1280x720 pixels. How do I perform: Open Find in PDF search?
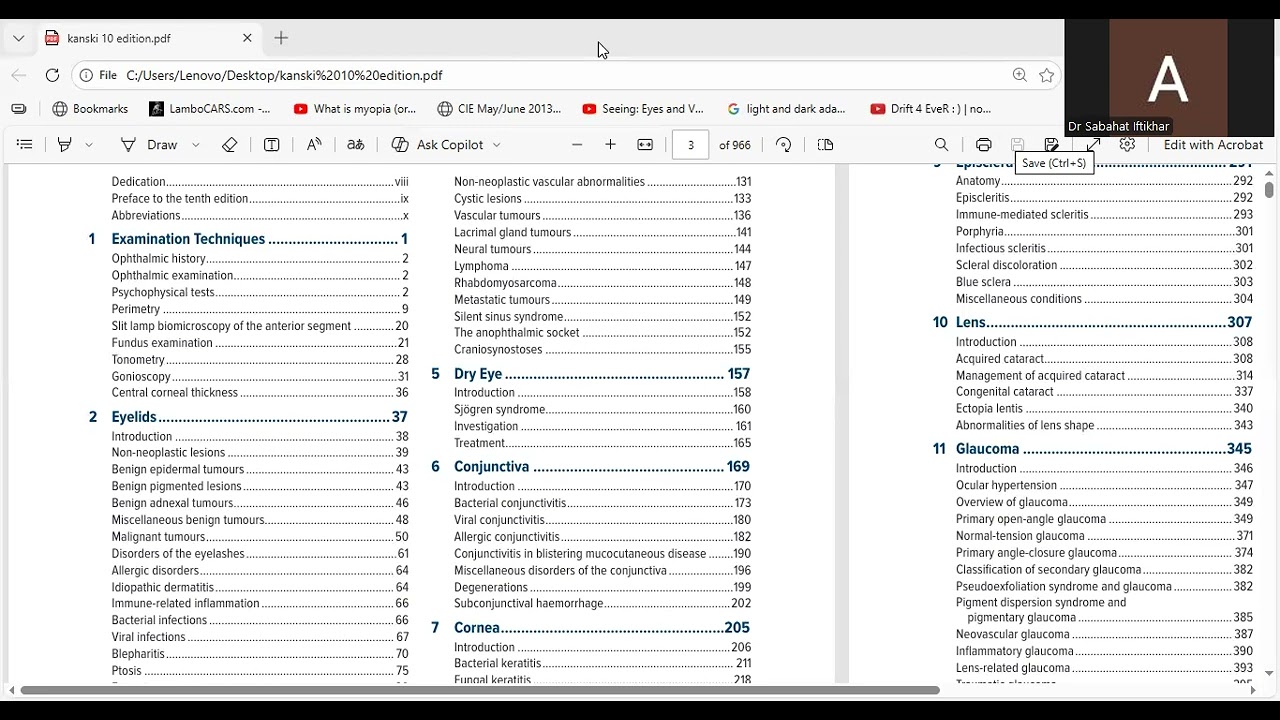[941, 145]
